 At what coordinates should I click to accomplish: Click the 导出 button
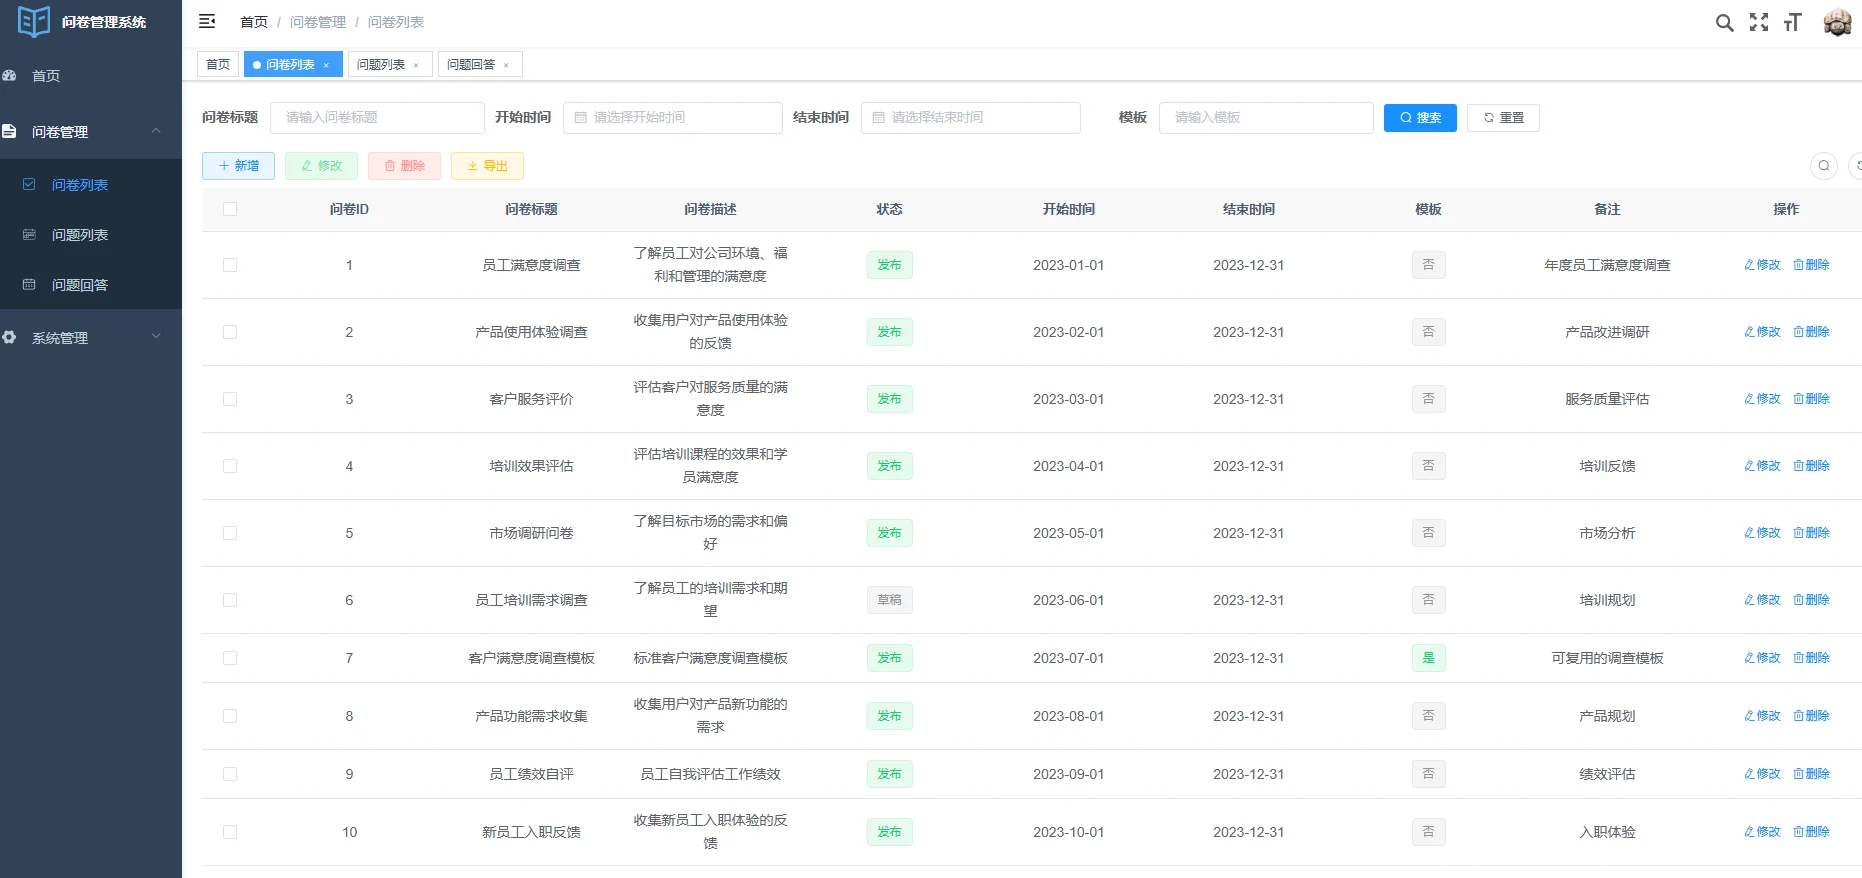pos(487,166)
